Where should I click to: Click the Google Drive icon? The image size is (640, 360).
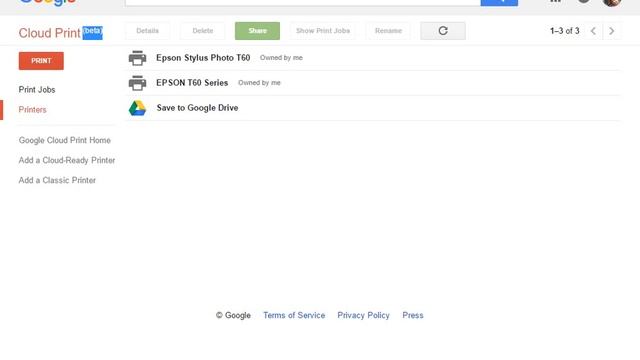pyautogui.click(x=137, y=108)
